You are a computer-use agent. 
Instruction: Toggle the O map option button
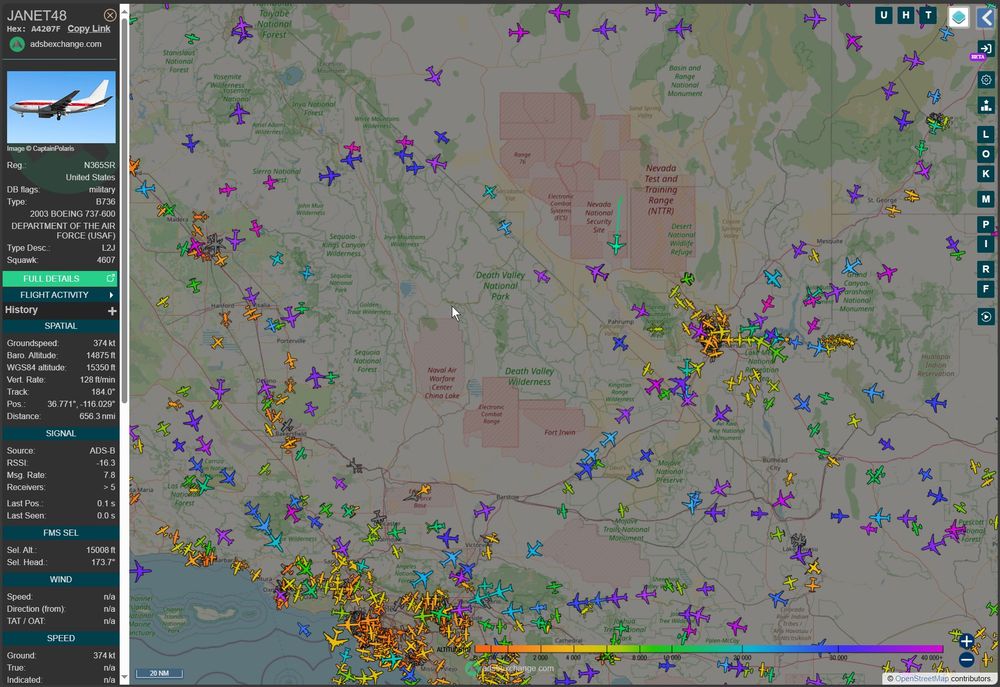click(986, 154)
